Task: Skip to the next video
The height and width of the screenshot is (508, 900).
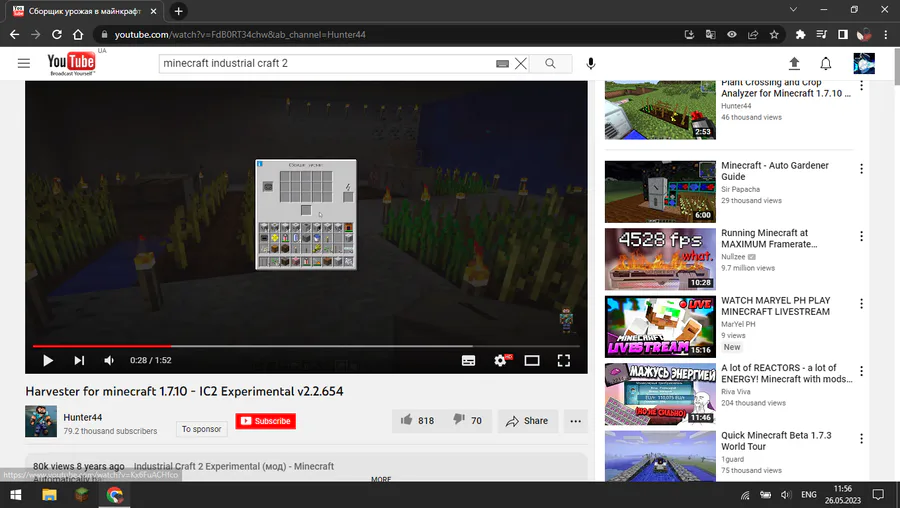Action: coord(79,360)
